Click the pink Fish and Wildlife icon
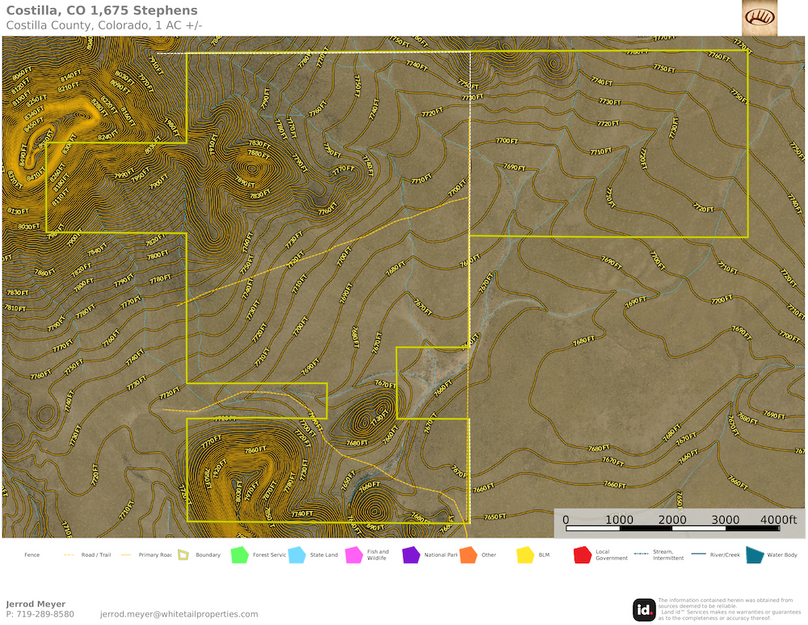The width and height of the screenshot is (808, 625). [x=352, y=554]
